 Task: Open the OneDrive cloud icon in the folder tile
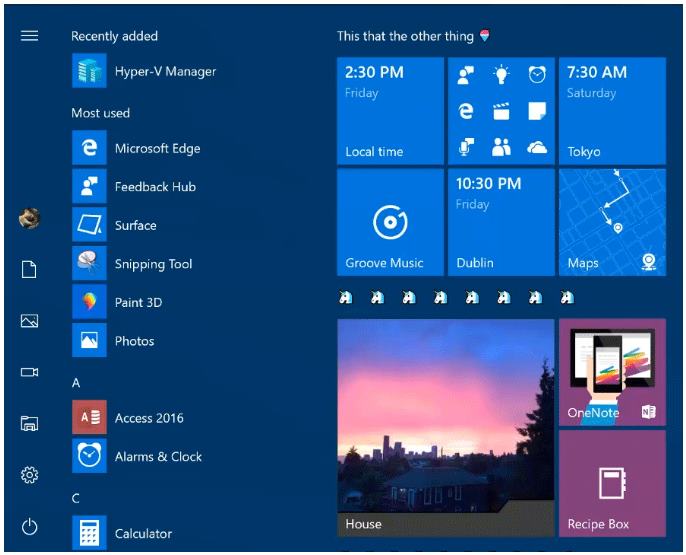tap(537, 147)
